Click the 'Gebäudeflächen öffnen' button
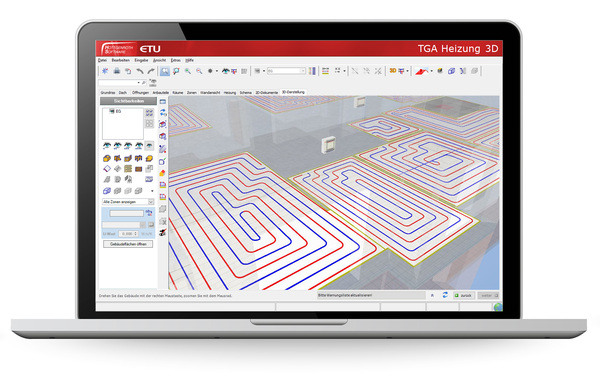 pyautogui.click(x=128, y=244)
